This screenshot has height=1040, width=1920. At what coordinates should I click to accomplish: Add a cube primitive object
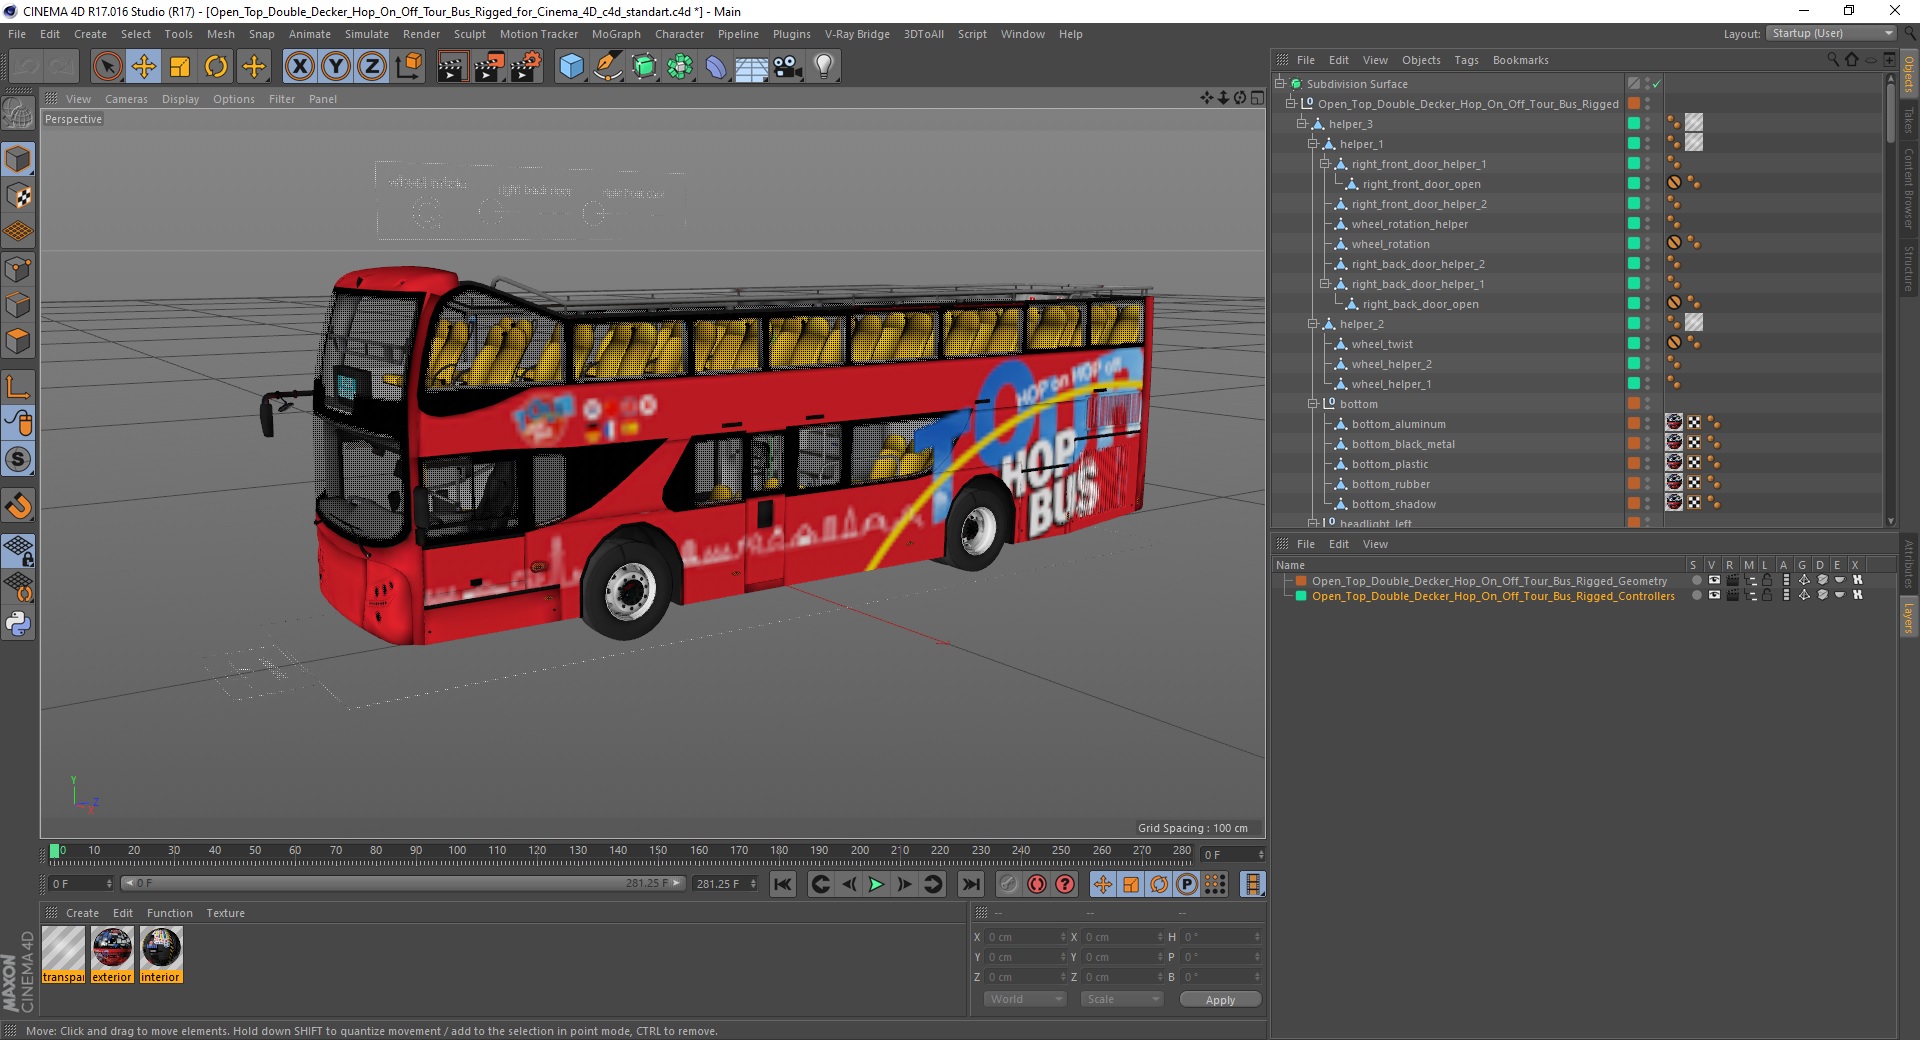571,67
